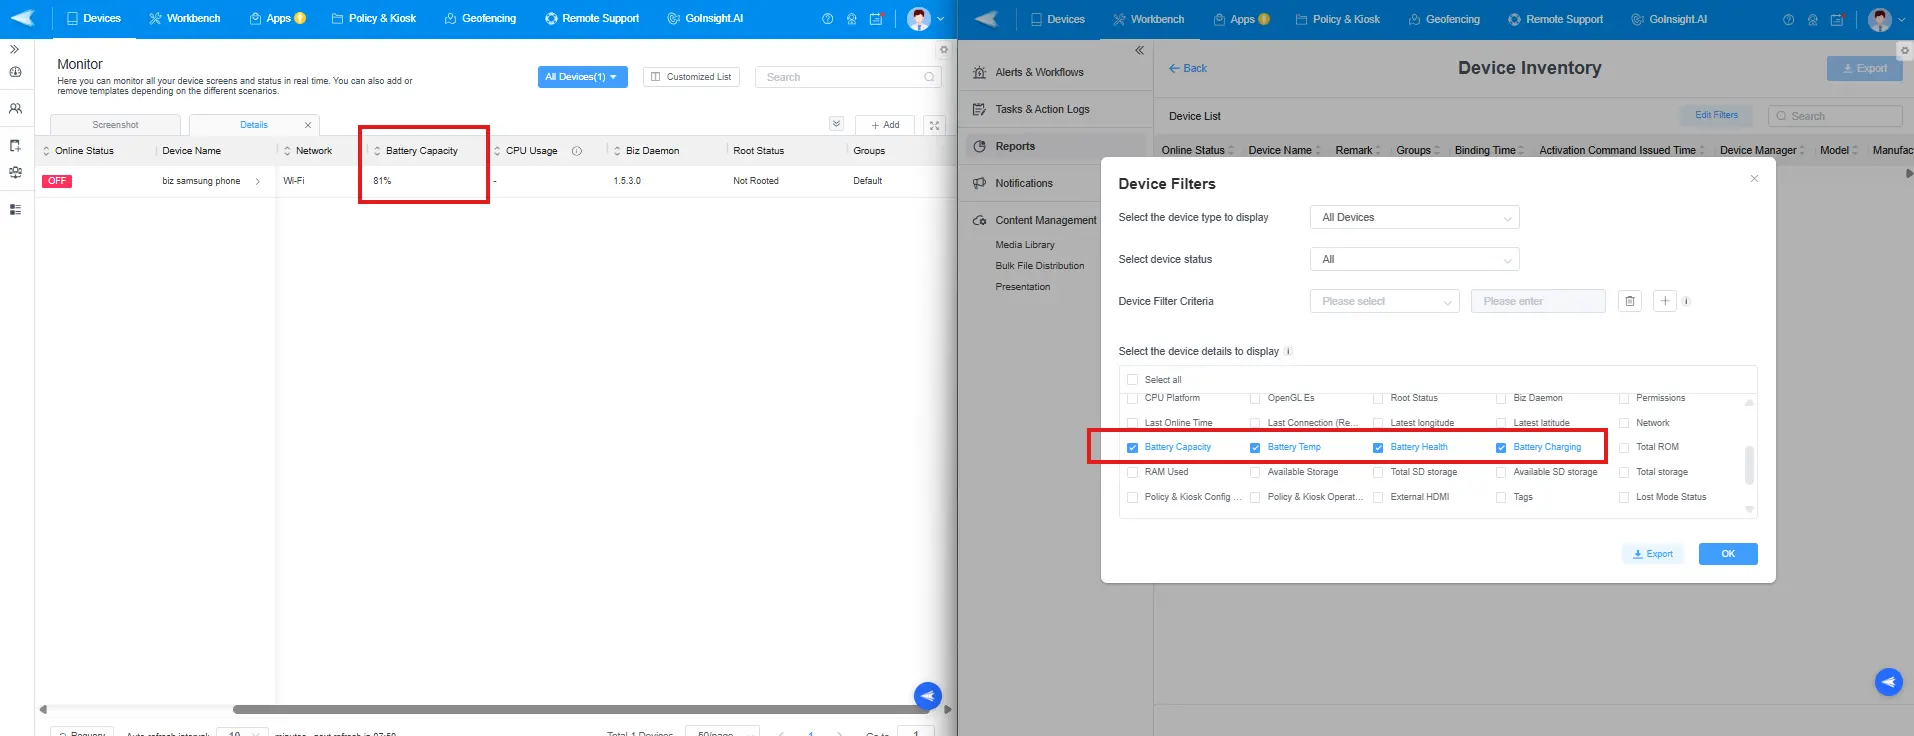
Task: Click OK in Device Filters dialog
Action: tap(1727, 554)
